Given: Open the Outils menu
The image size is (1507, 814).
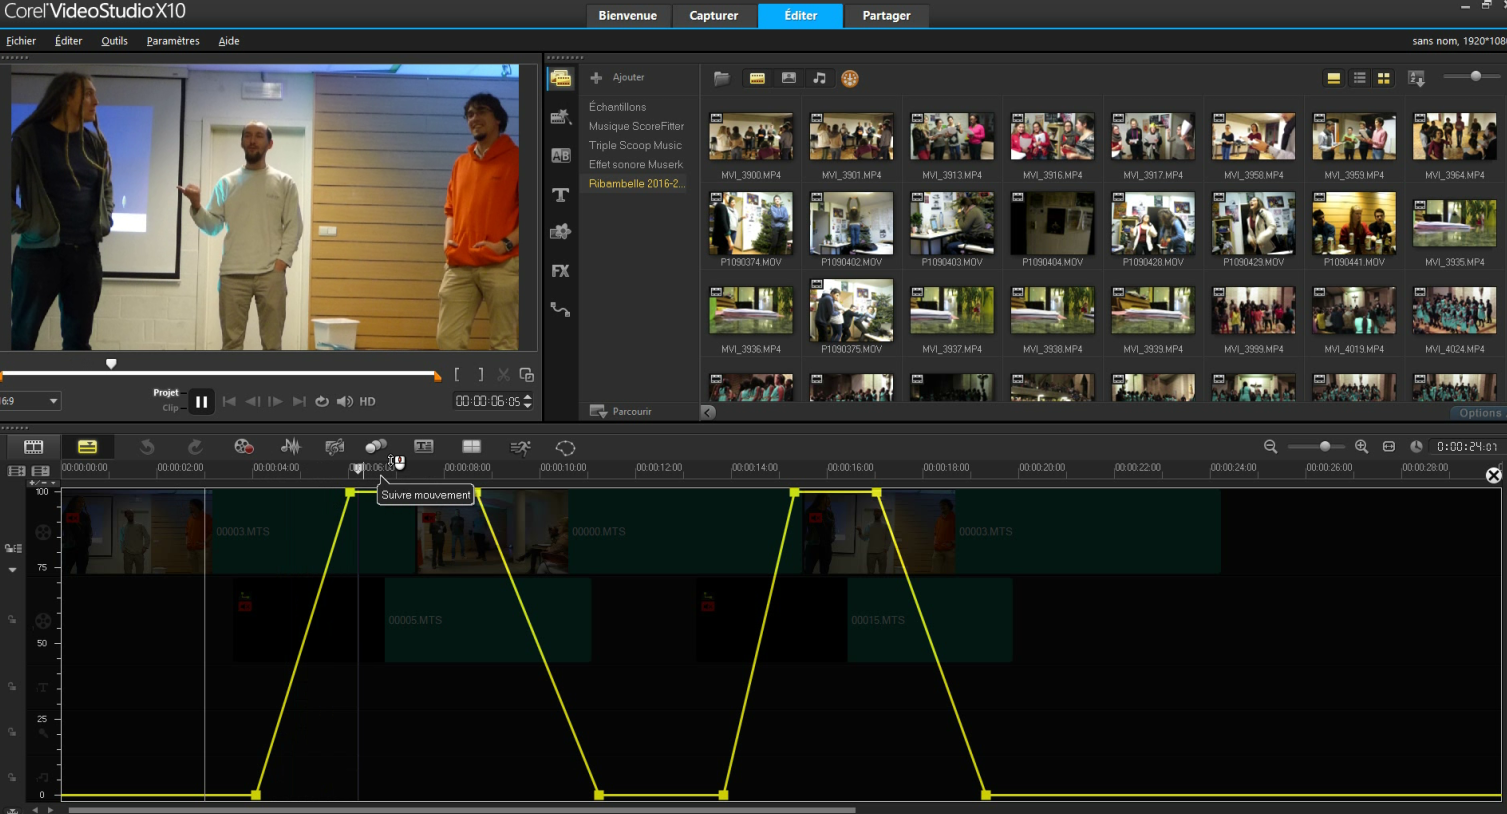Looking at the screenshot, I should click(114, 41).
